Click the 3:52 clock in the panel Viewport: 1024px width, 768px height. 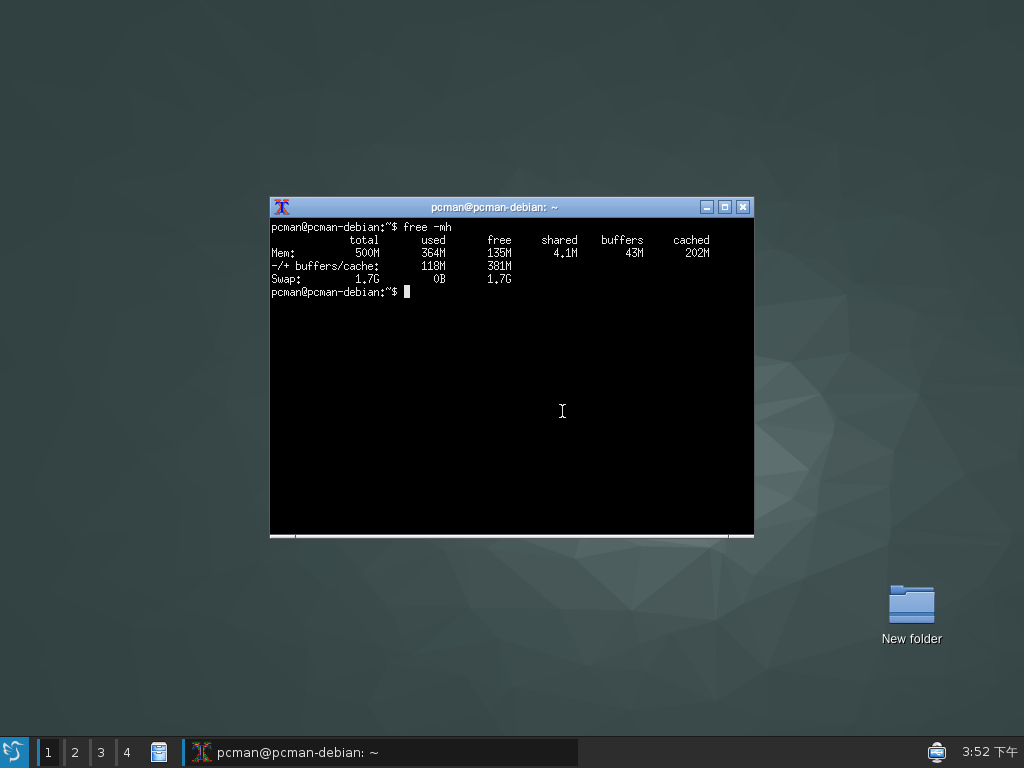[989, 752]
